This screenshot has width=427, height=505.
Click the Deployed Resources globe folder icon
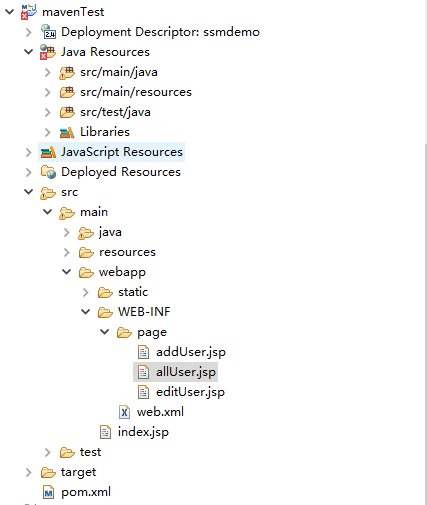(48, 172)
